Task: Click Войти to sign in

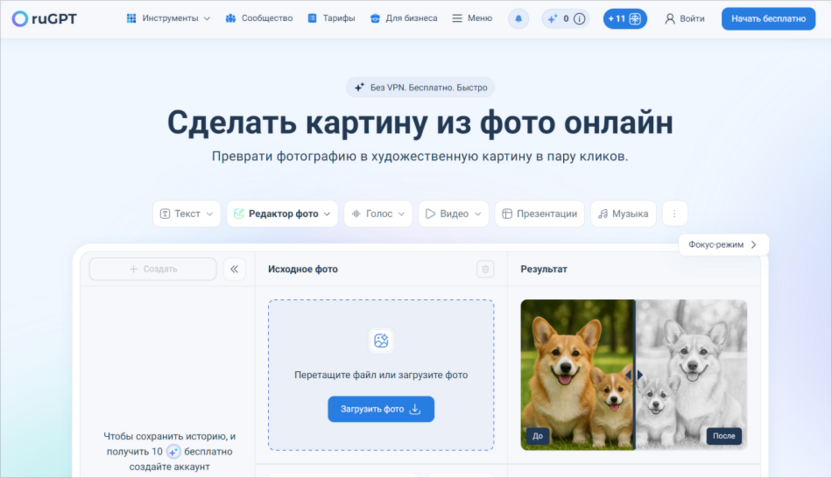Action: coord(684,19)
